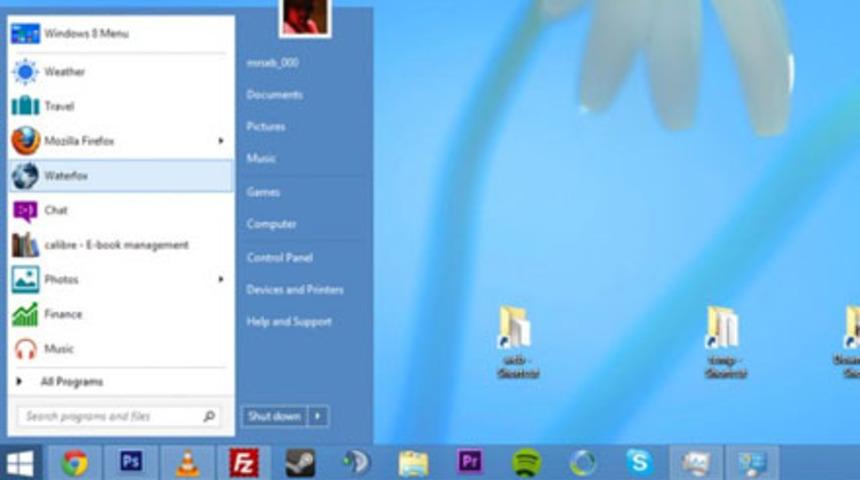Open Google Chrome from taskbar
Image resolution: width=860 pixels, height=480 pixels.
point(75,463)
